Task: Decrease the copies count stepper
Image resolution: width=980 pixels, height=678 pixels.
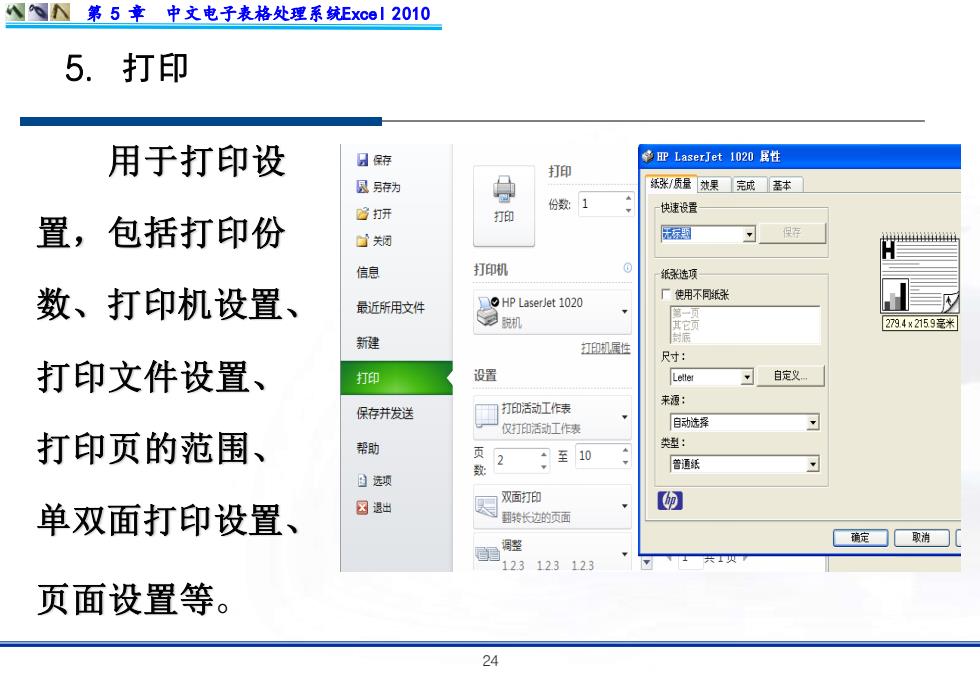Action: pyautogui.click(x=628, y=211)
